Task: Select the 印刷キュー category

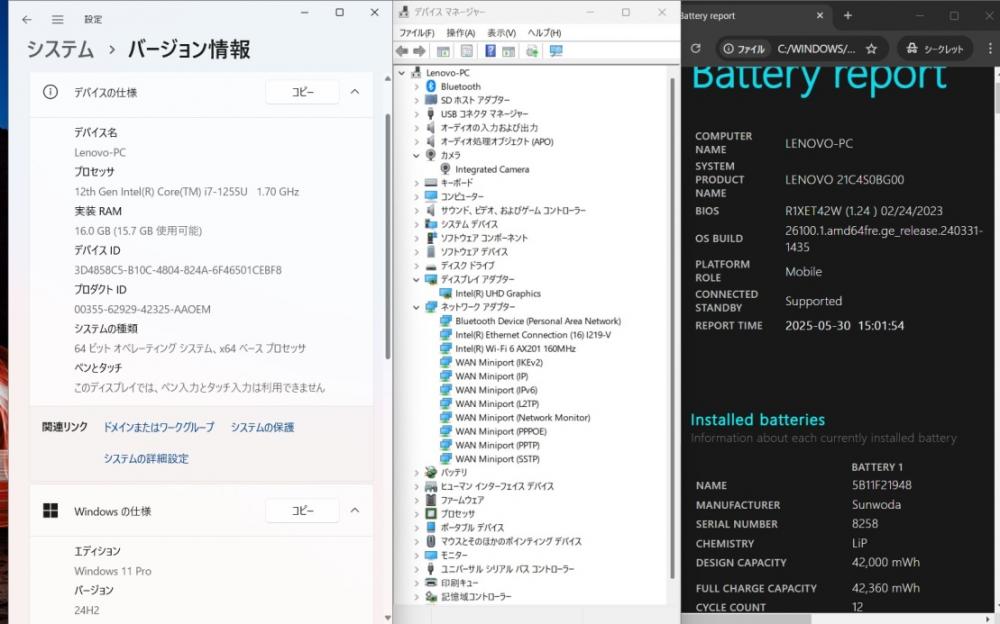Action: [x=459, y=583]
